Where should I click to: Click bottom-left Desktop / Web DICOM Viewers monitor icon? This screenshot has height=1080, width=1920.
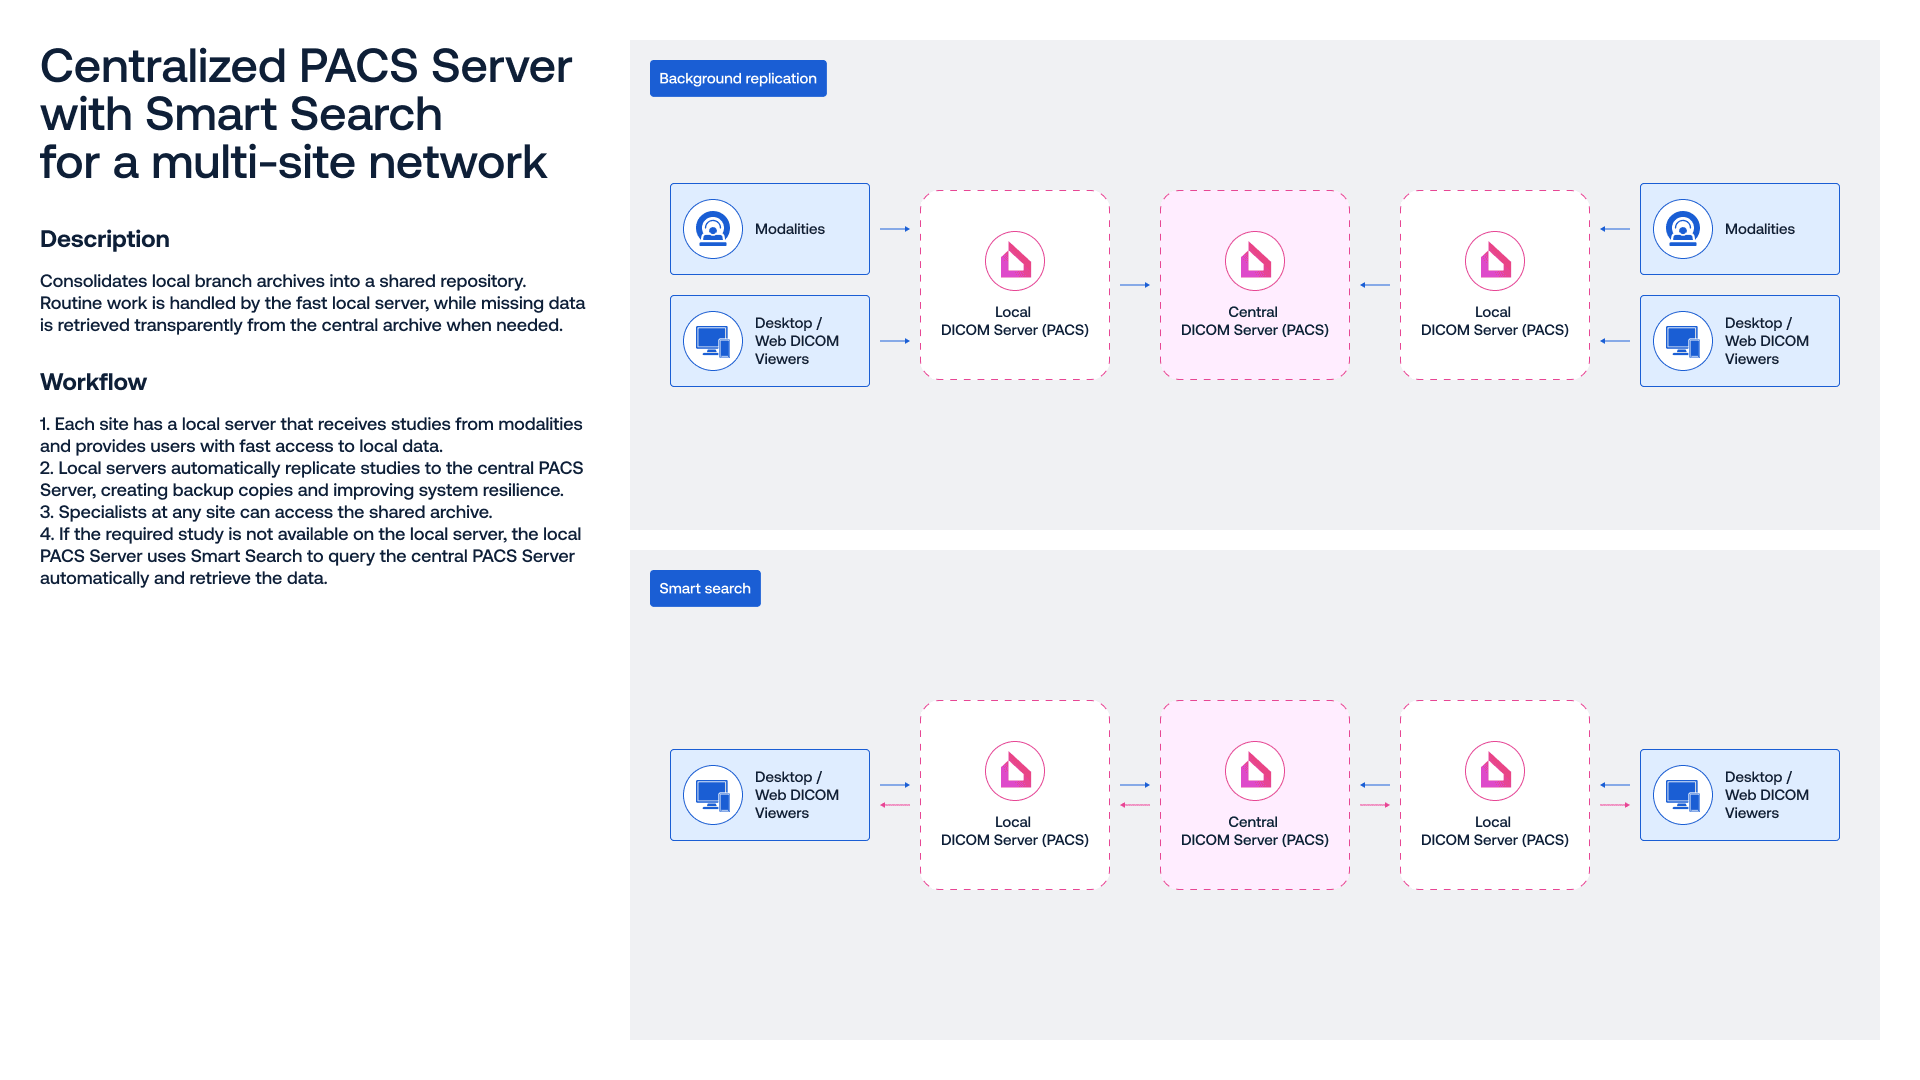click(x=713, y=795)
